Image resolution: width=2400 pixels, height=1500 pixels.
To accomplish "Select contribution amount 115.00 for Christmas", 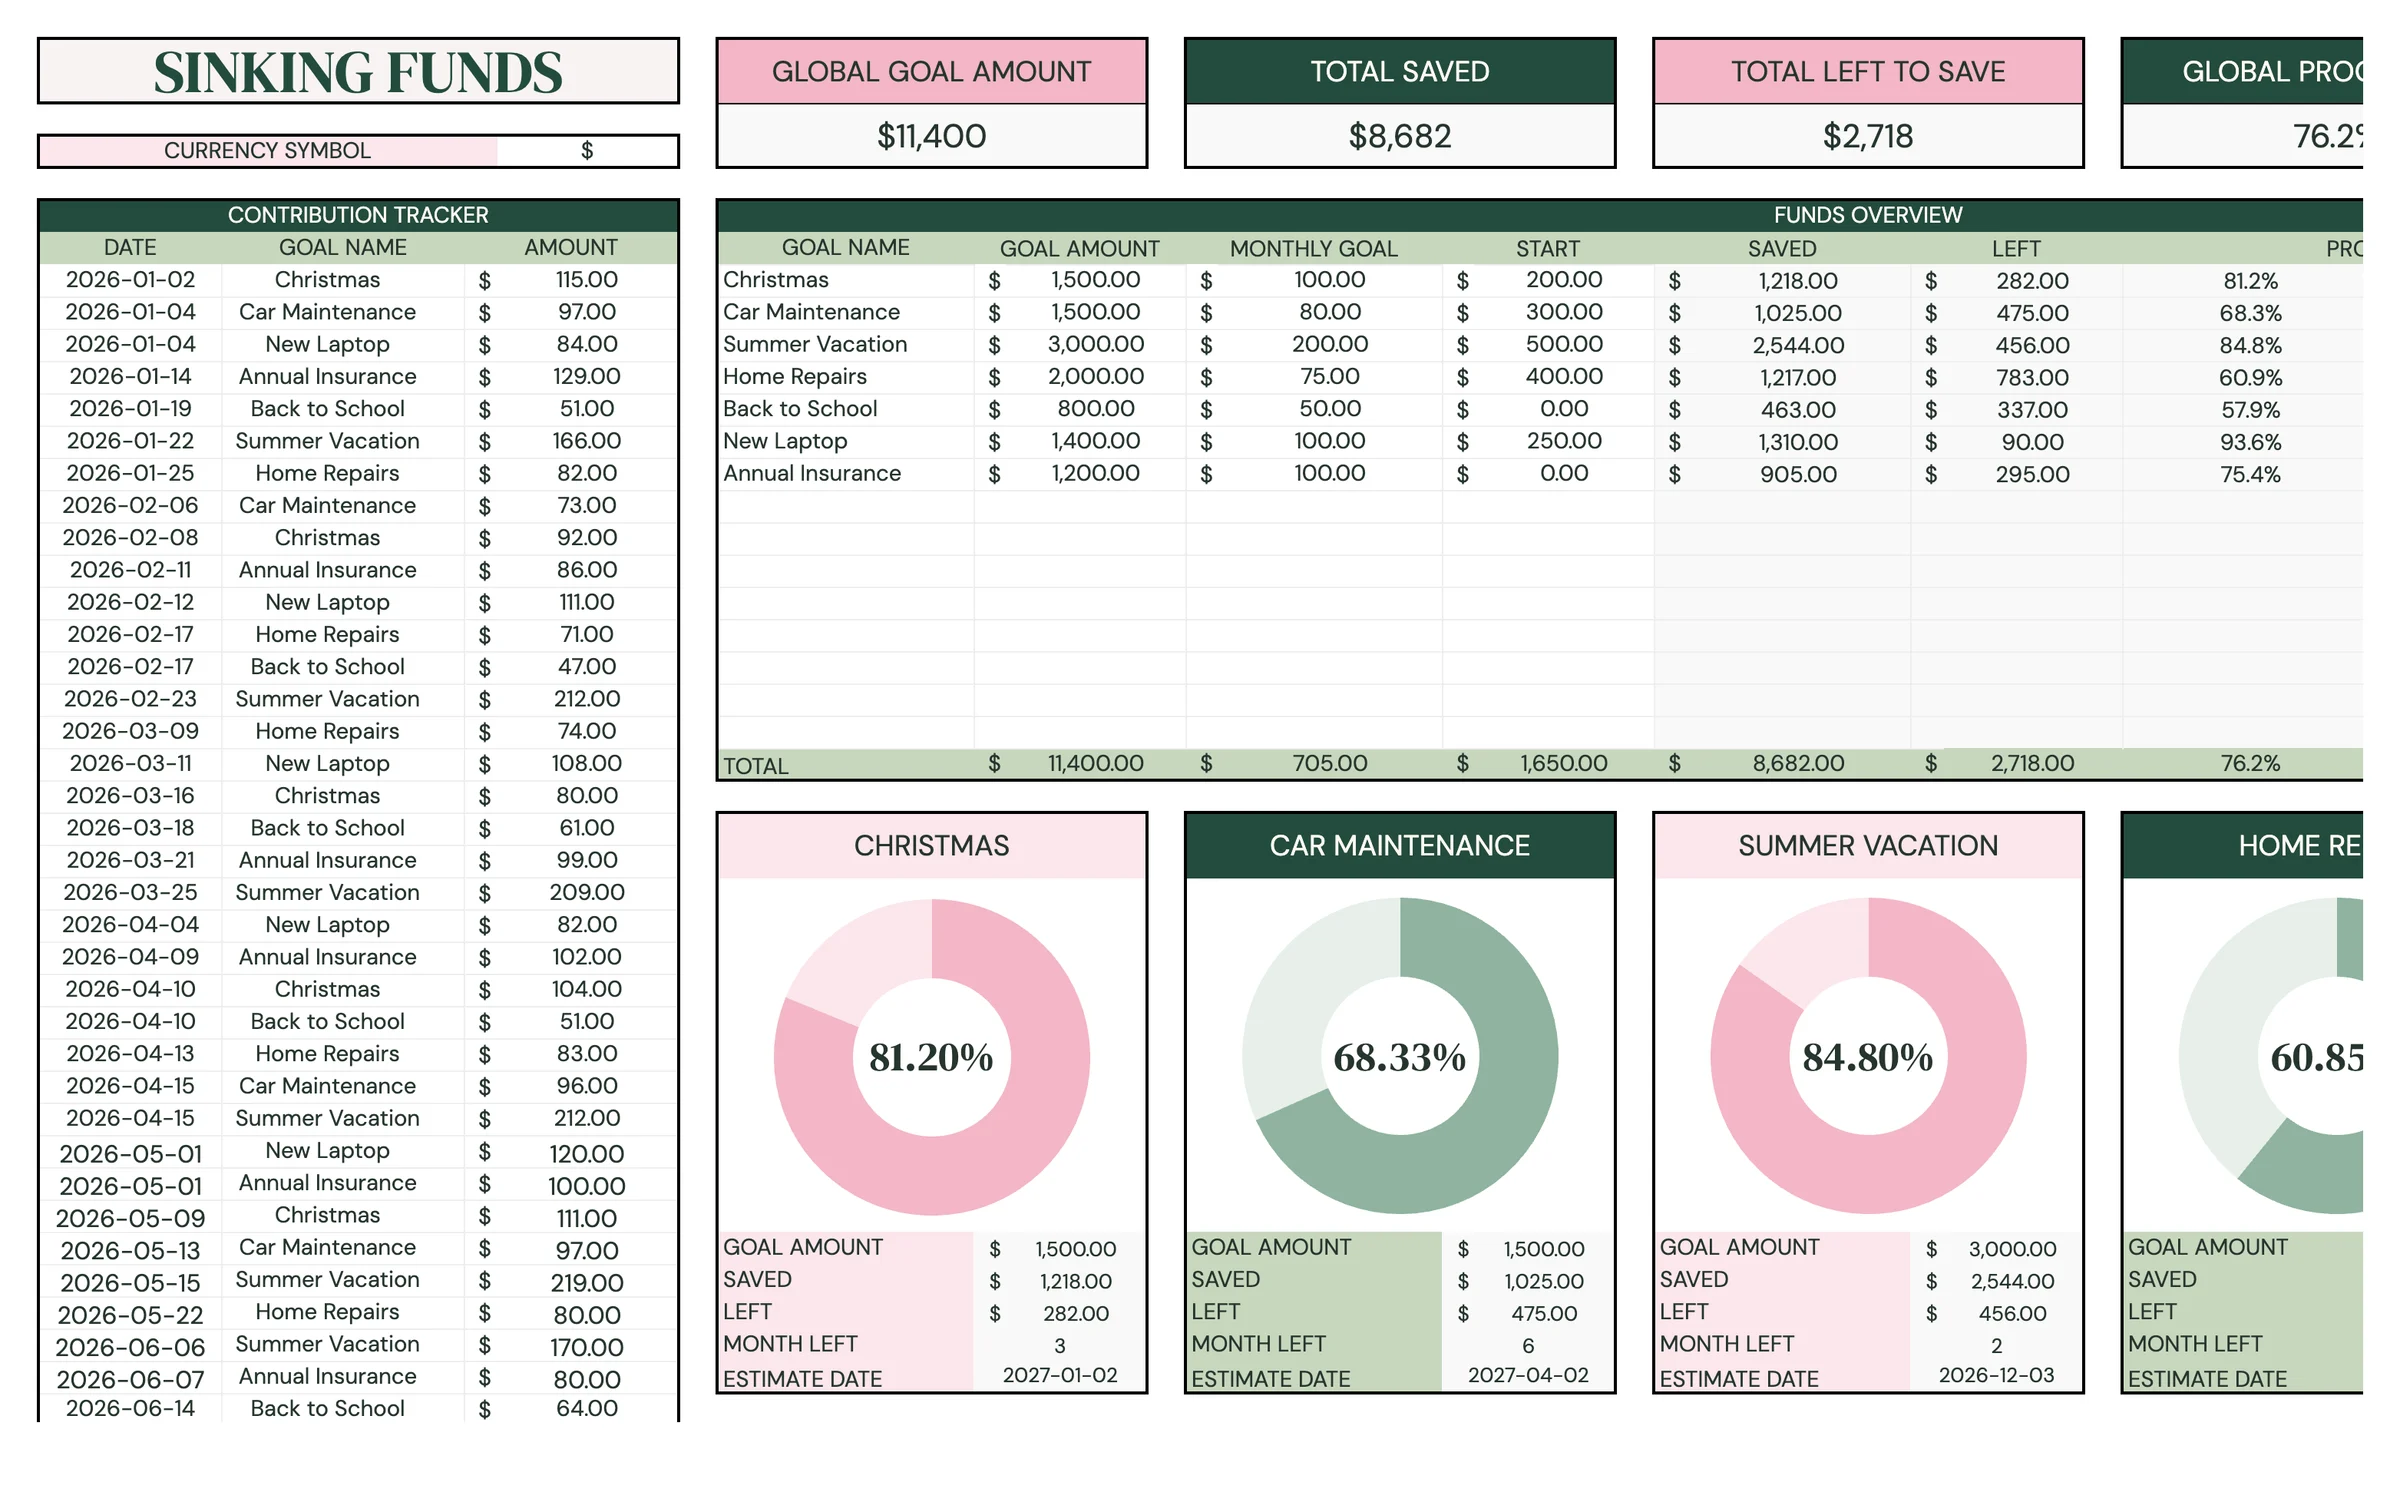I will (572, 280).
